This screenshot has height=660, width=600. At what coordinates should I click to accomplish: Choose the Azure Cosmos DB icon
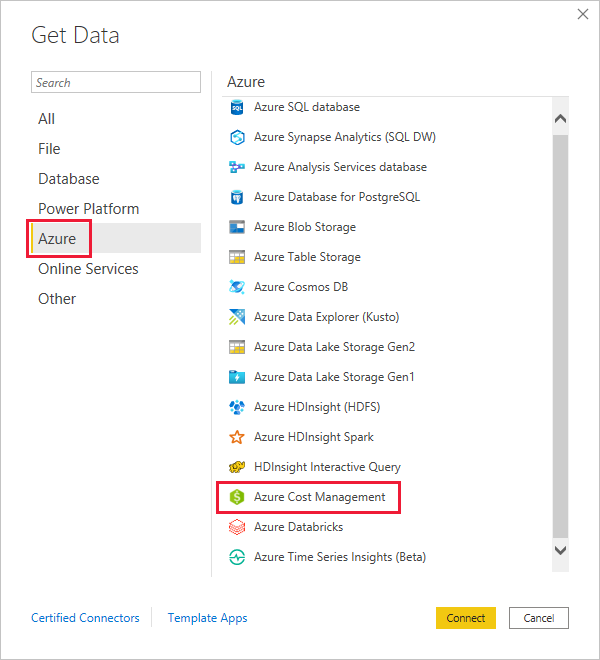click(x=237, y=287)
